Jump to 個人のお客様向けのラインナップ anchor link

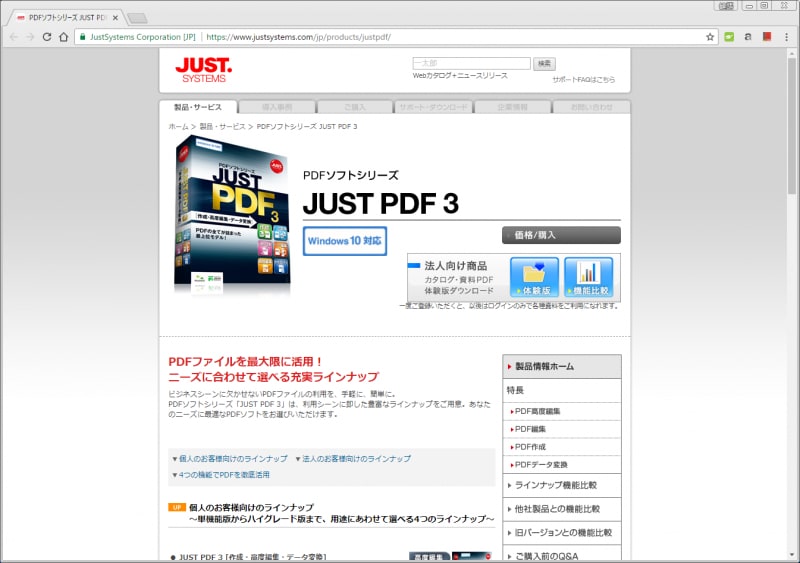(x=233, y=459)
